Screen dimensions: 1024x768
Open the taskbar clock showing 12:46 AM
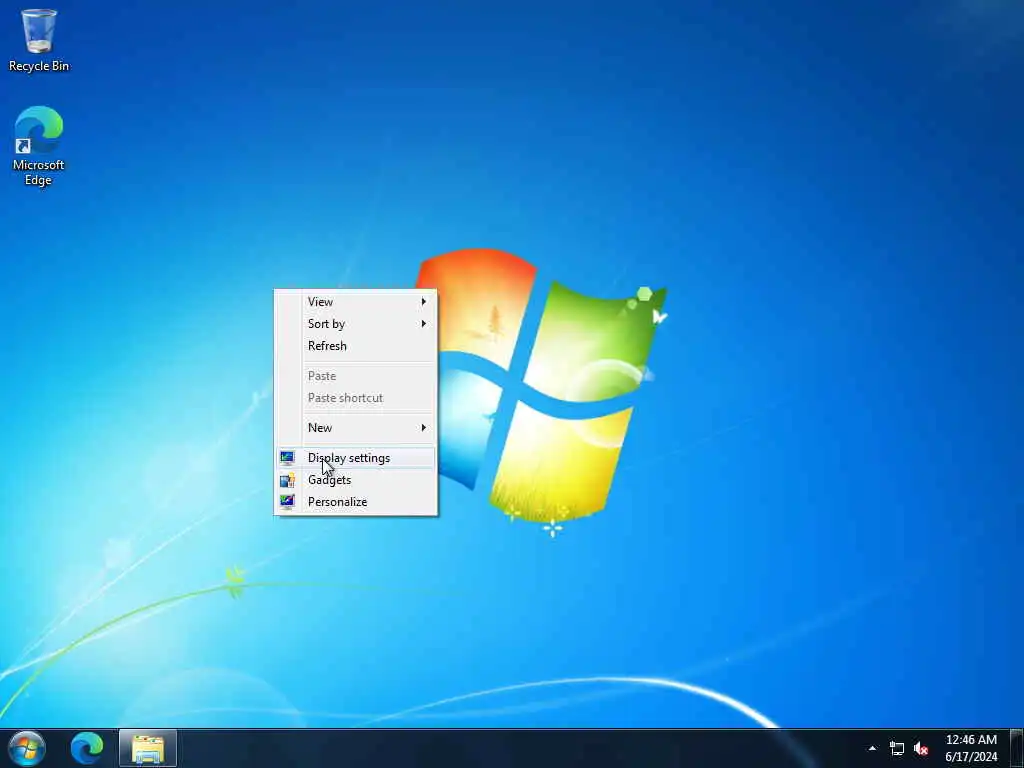[971, 748]
